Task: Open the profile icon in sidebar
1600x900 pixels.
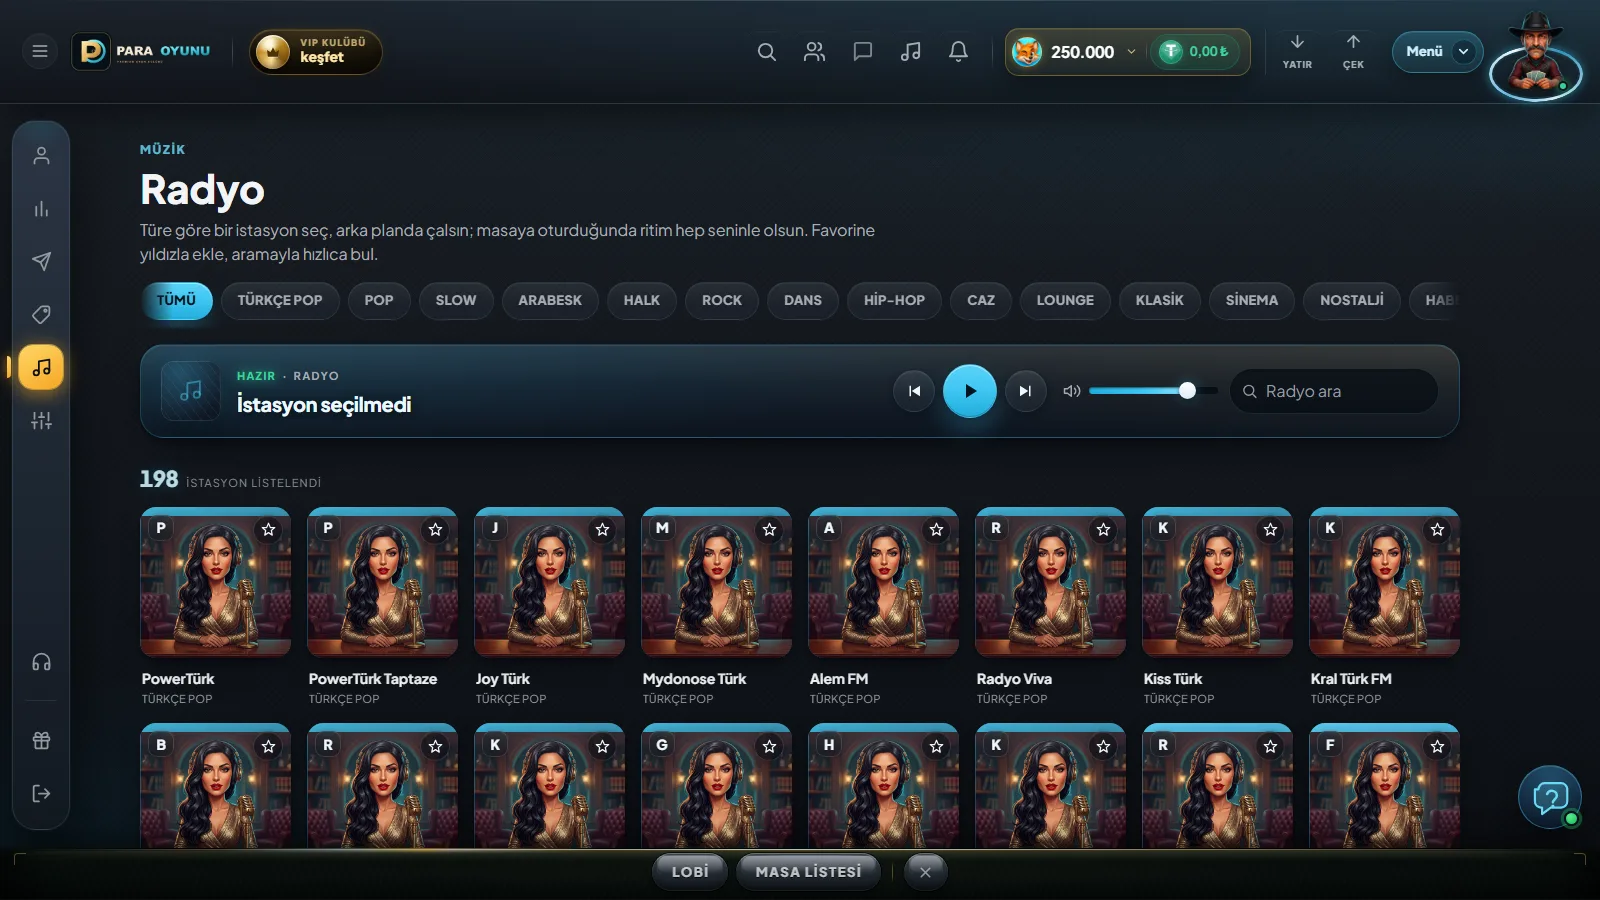Action: pos(41,156)
